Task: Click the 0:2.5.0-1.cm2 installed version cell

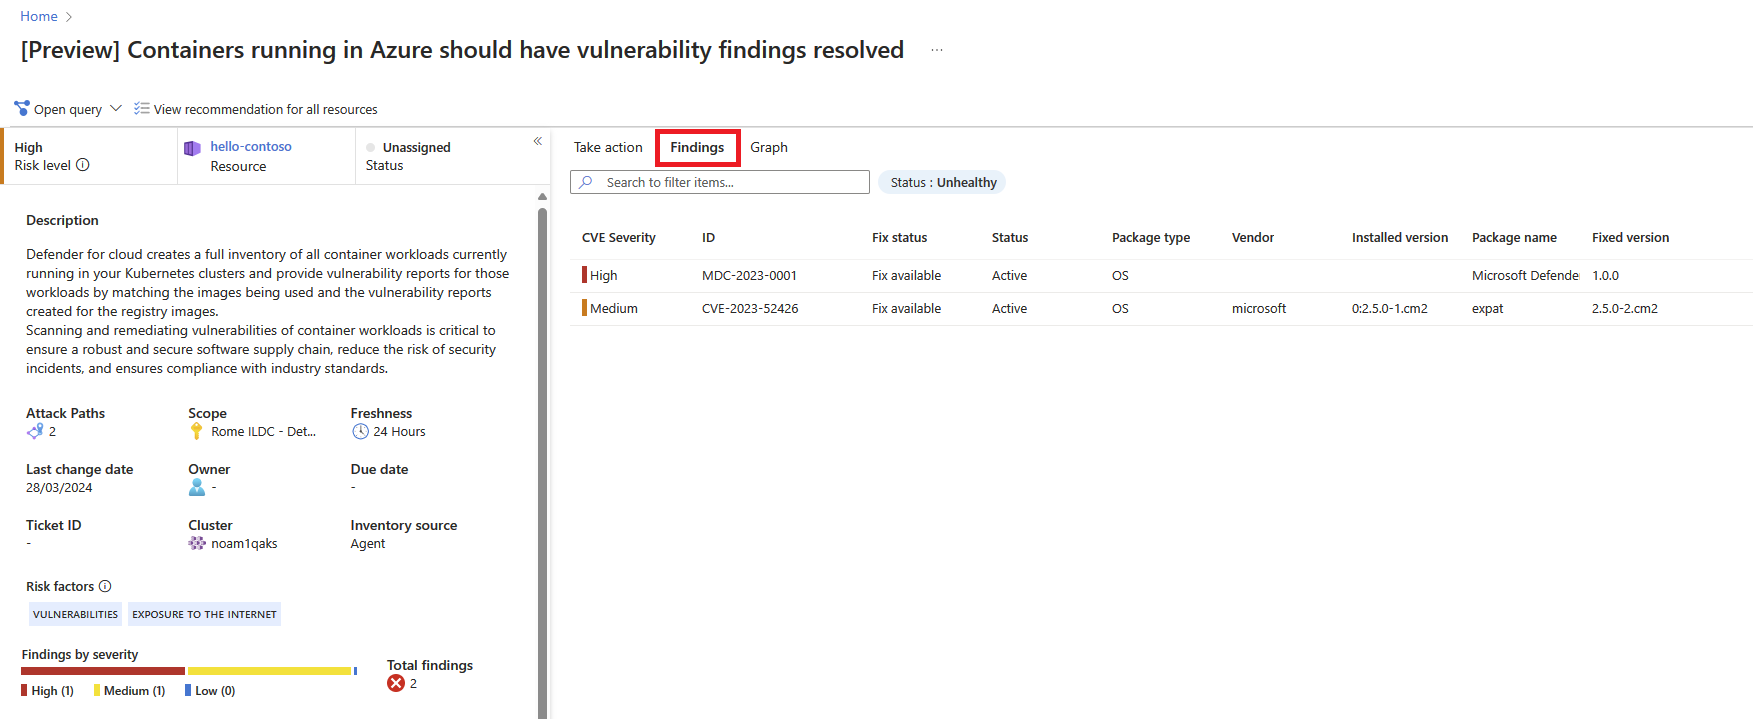Action: (x=1390, y=308)
